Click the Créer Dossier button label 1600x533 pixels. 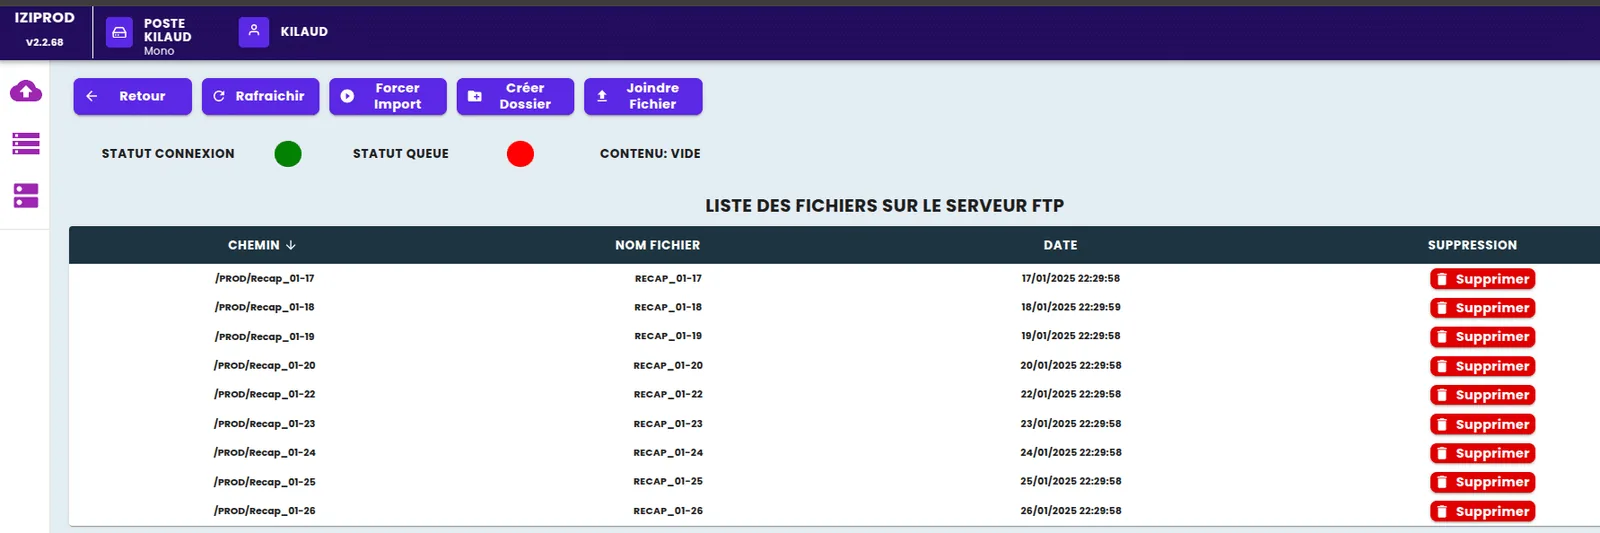[525, 96]
